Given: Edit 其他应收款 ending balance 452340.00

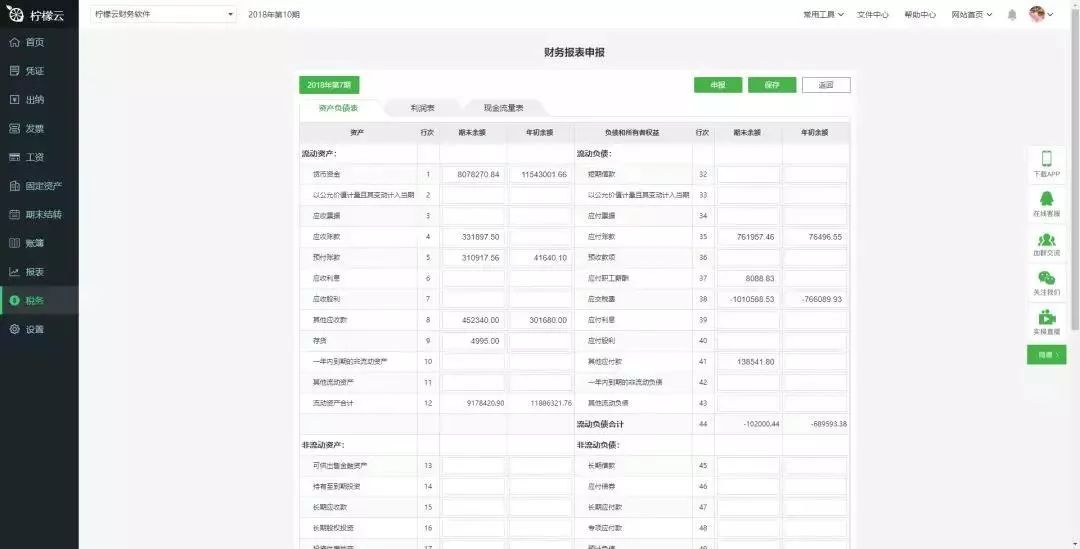Looking at the screenshot, I should click(x=472, y=320).
